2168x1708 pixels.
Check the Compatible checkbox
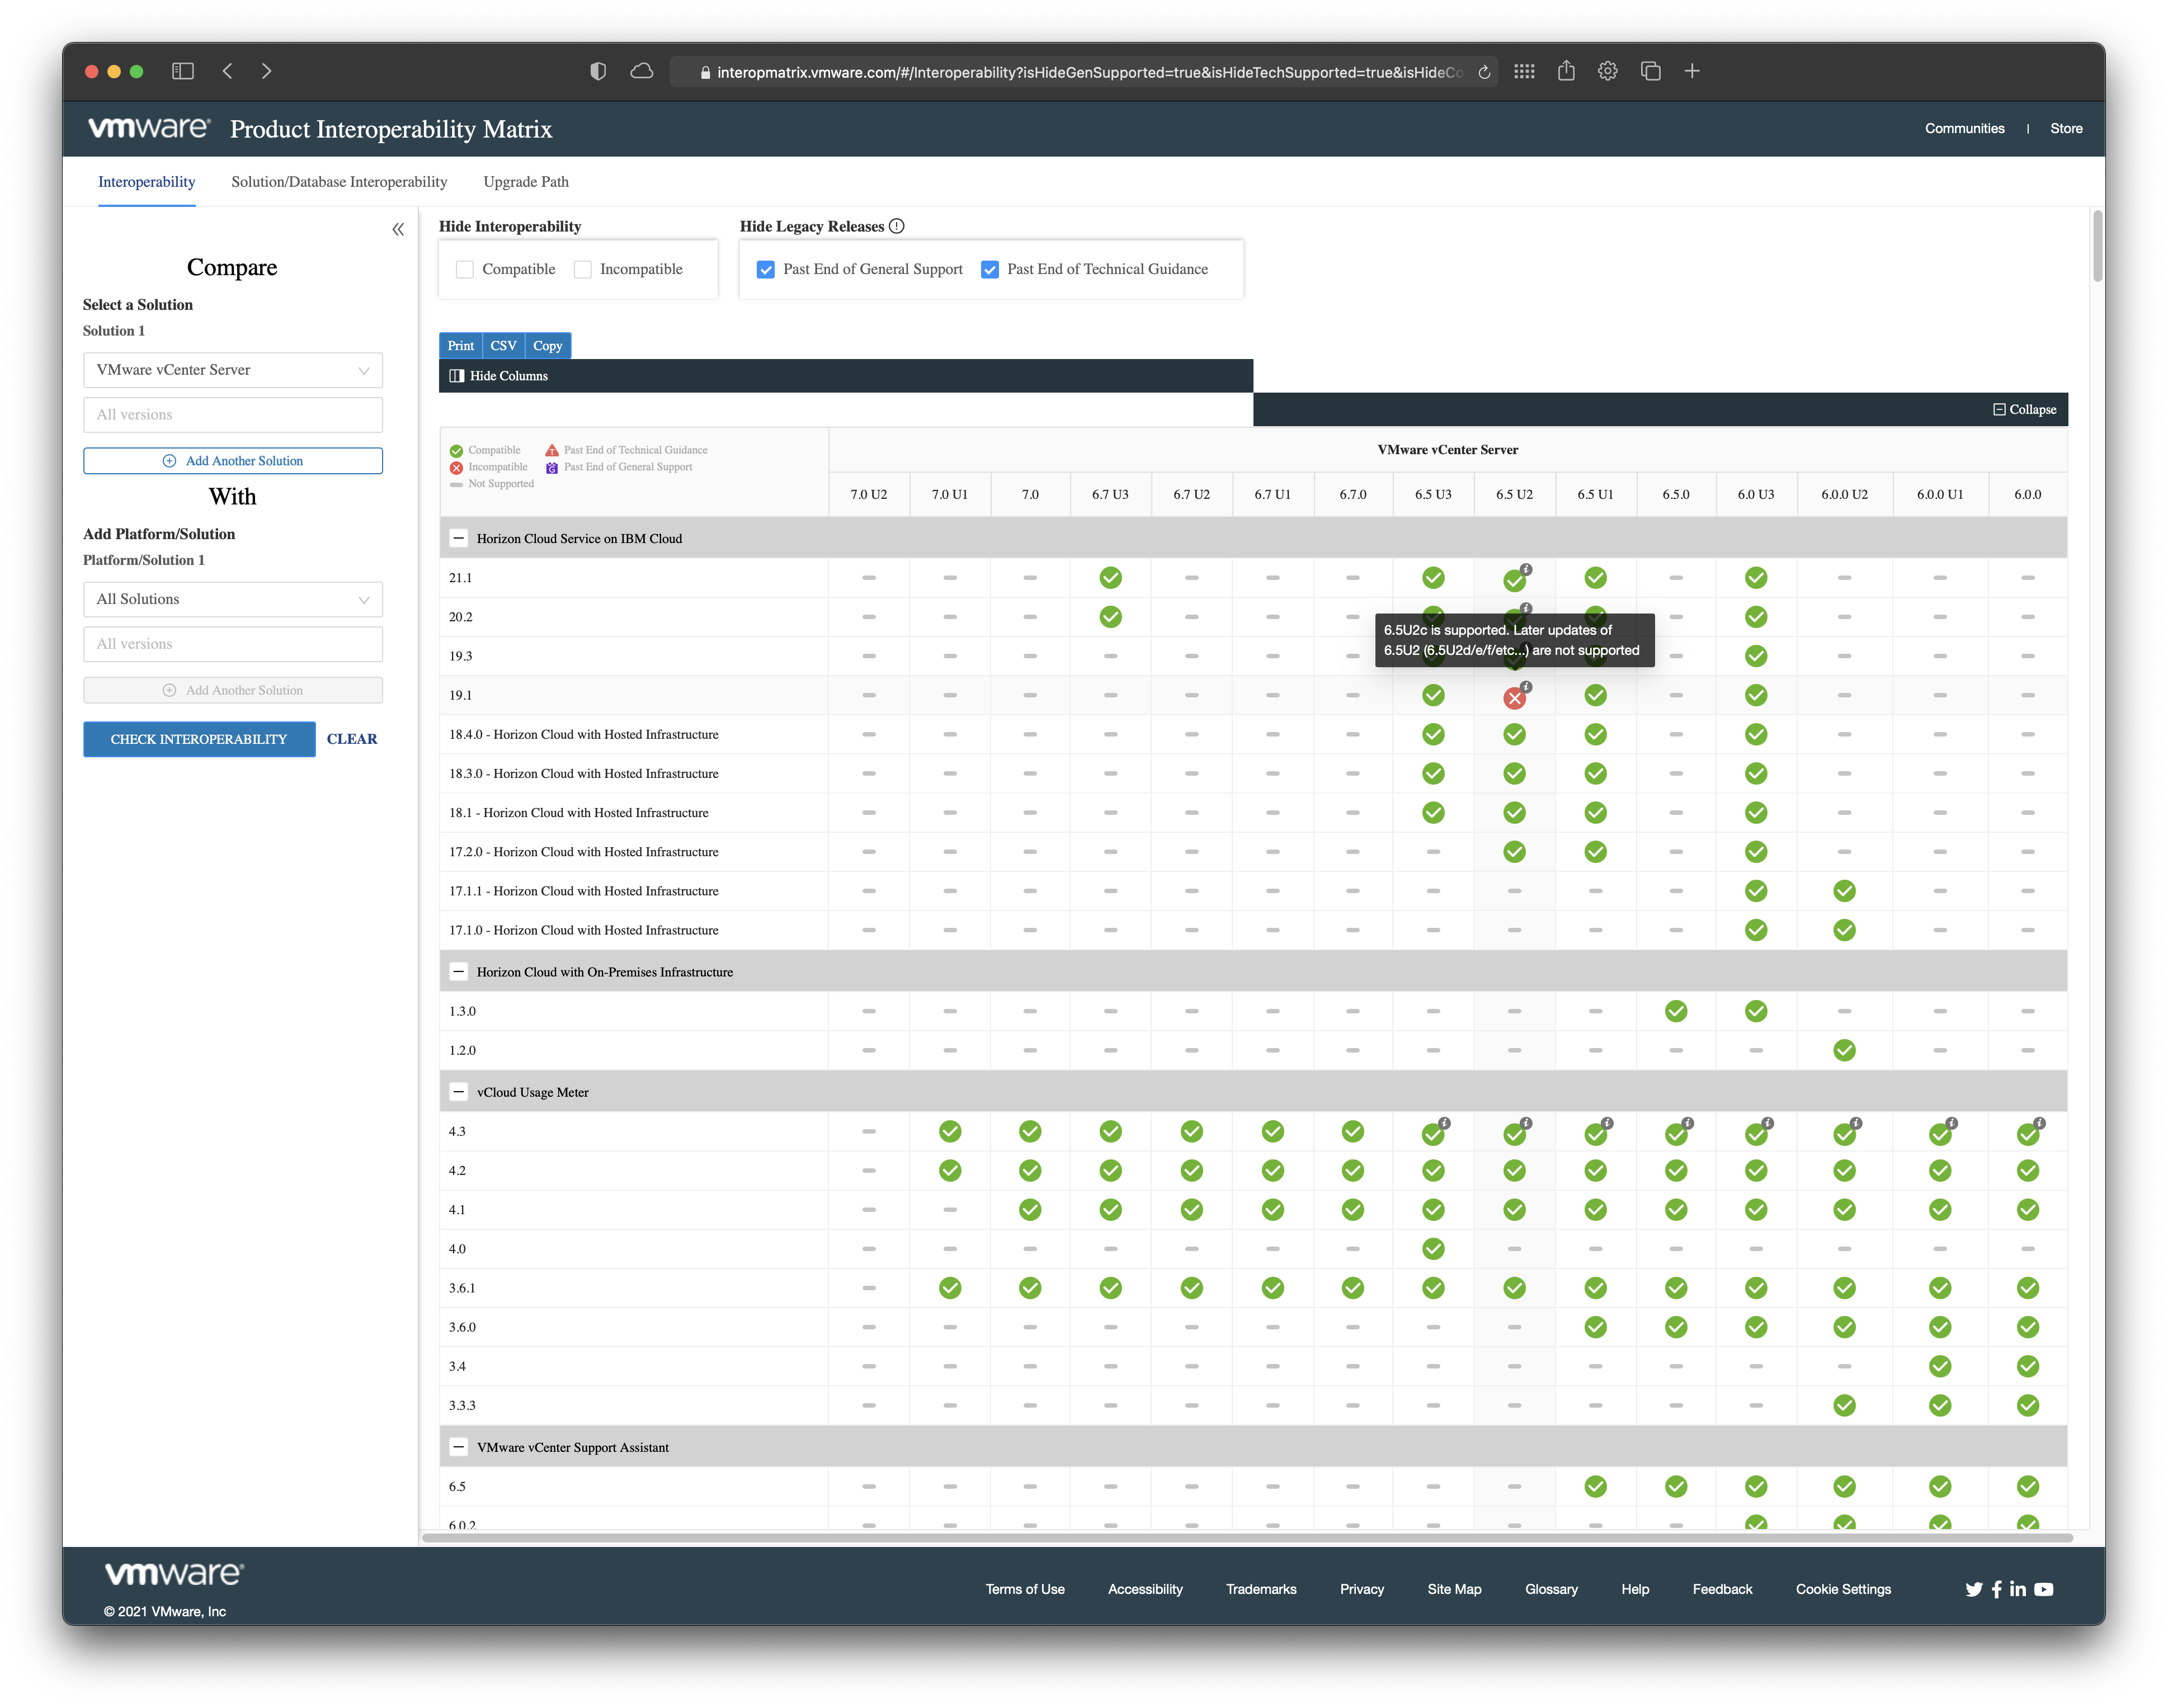[465, 269]
